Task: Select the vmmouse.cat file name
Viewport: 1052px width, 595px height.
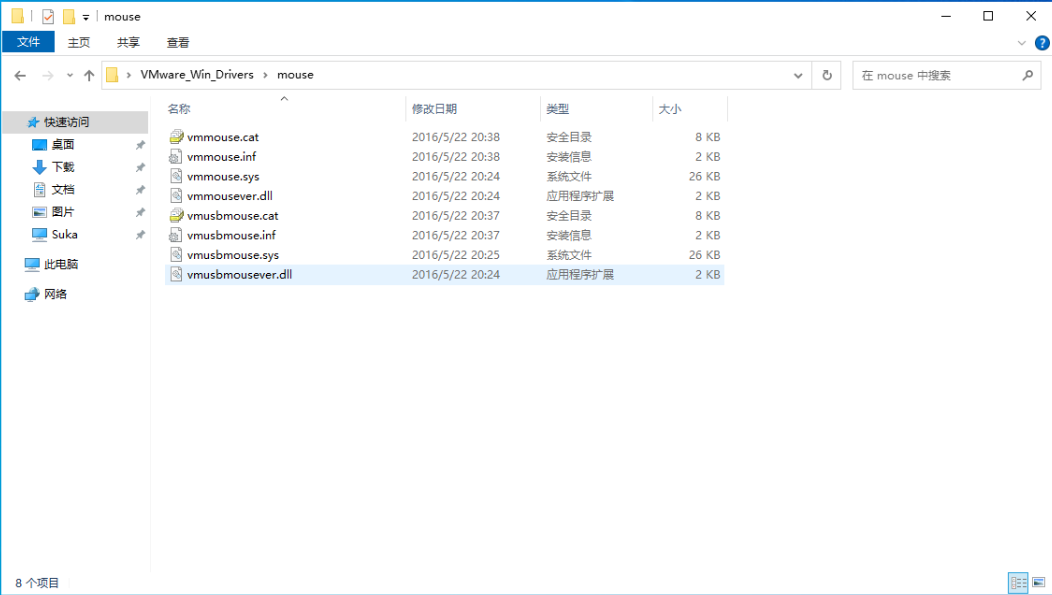Action: pyautogui.click(x=223, y=137)
